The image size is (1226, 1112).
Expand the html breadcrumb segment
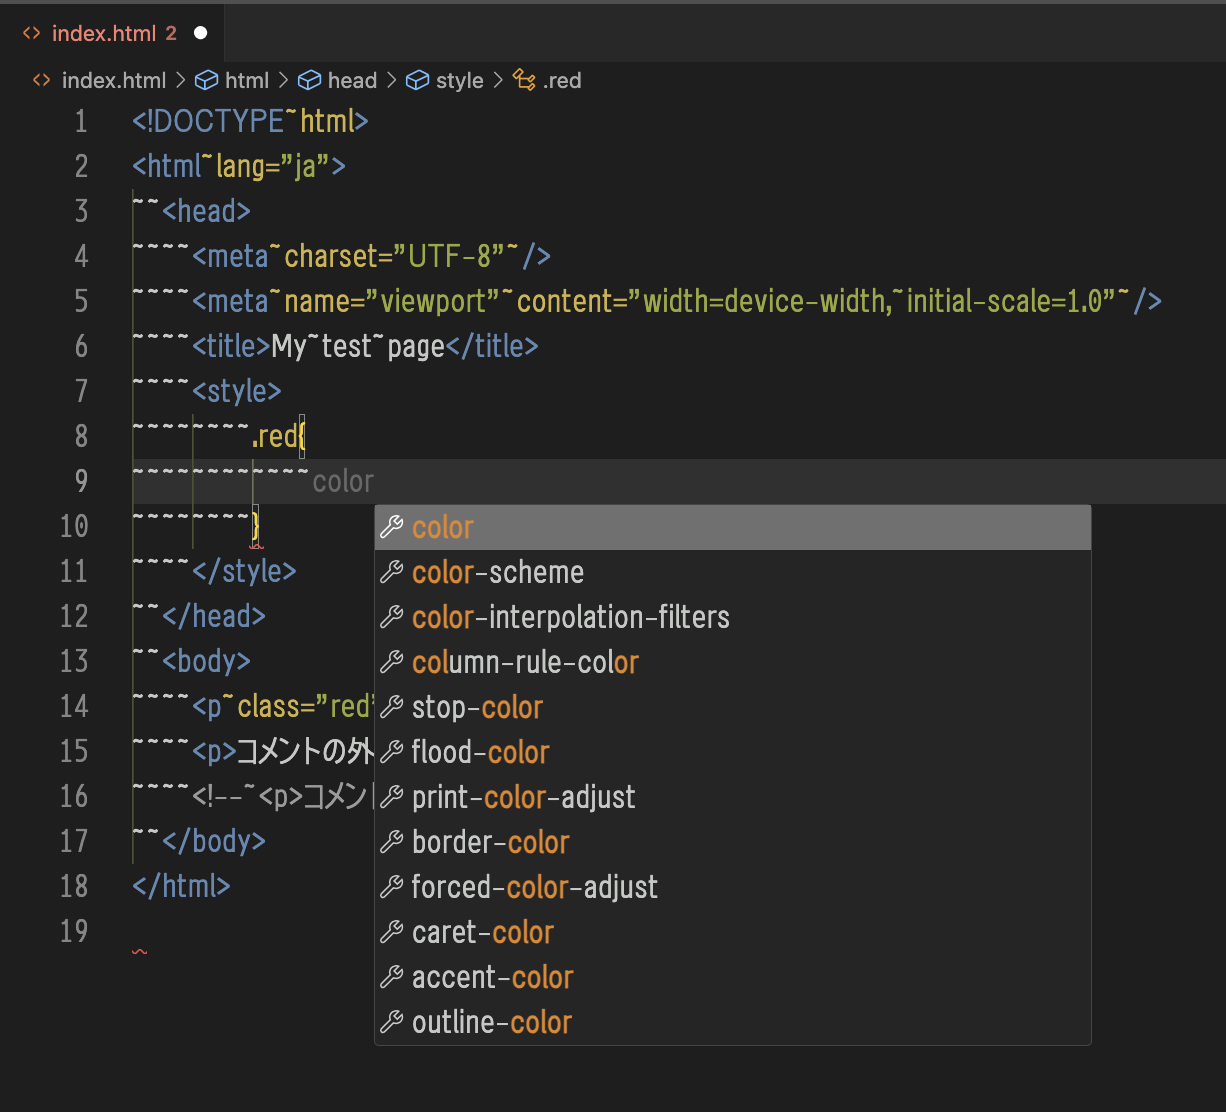coord(246,81)
